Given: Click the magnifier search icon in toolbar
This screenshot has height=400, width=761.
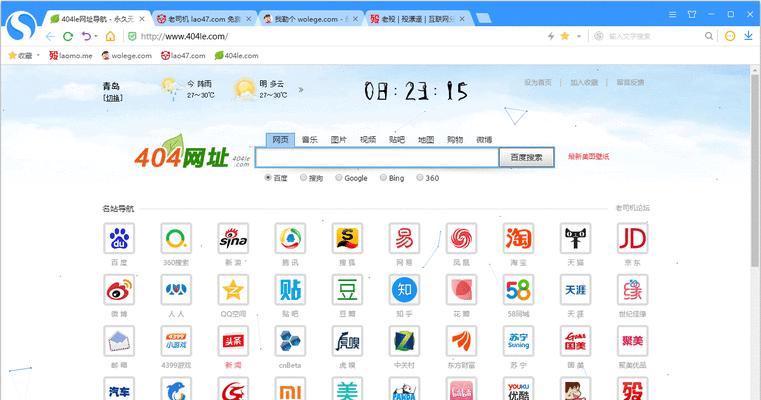Looking at the screenshot, I should click(709, 36).
